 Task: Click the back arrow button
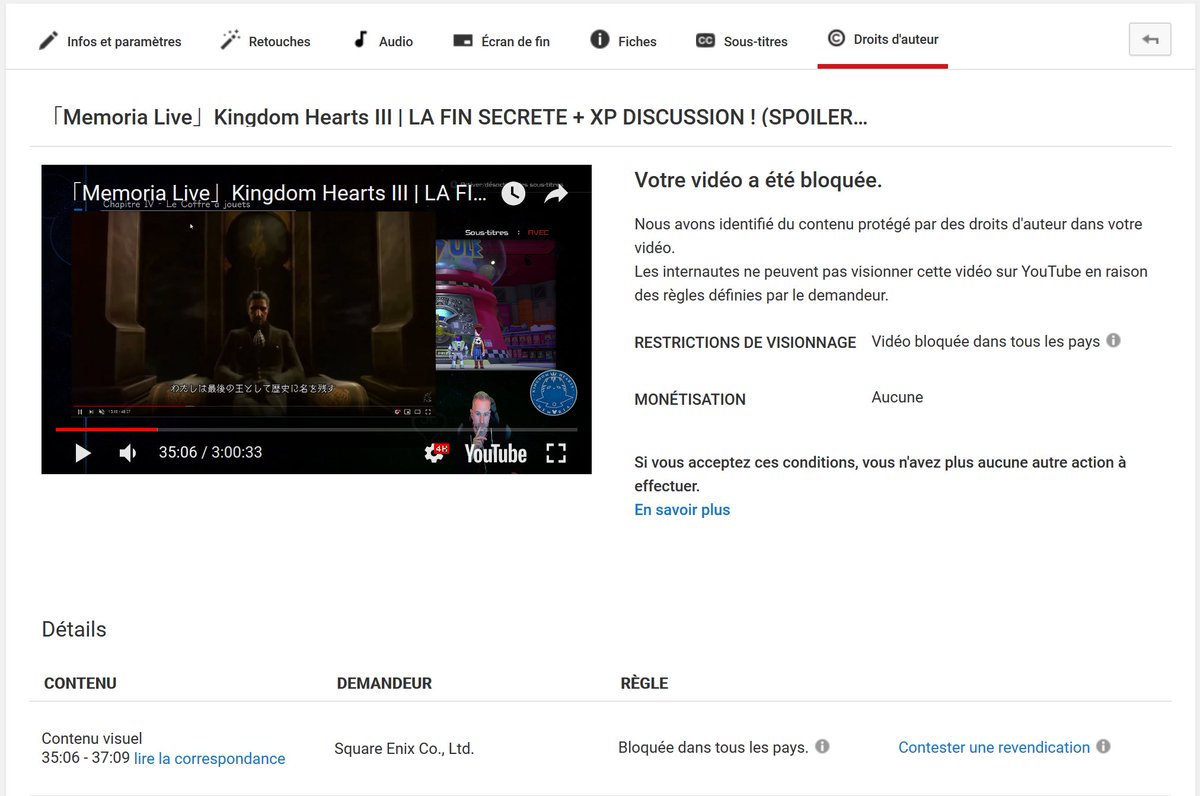[x=1150, y=39]
